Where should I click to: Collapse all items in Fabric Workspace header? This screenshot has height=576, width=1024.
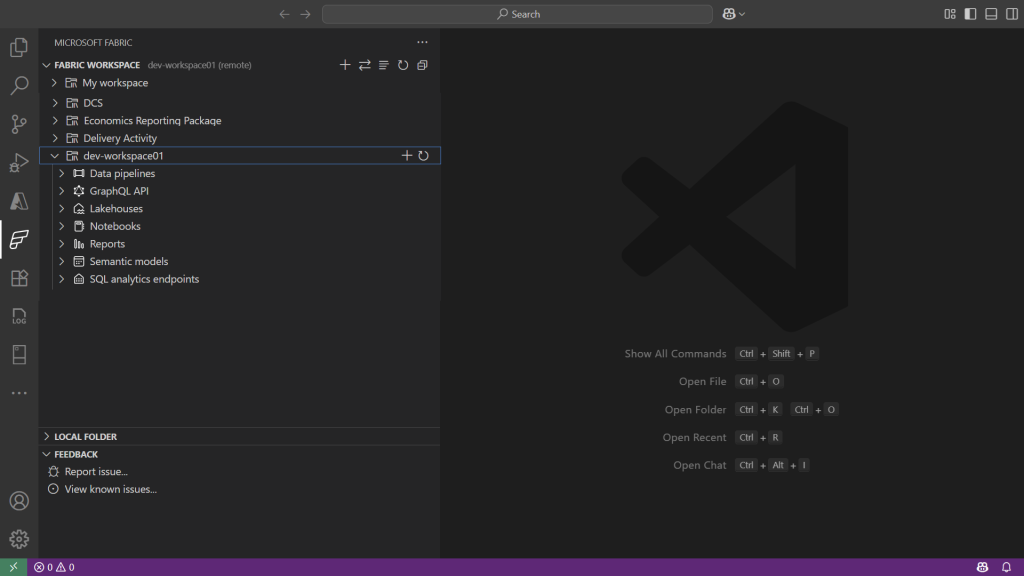[422, 65]
